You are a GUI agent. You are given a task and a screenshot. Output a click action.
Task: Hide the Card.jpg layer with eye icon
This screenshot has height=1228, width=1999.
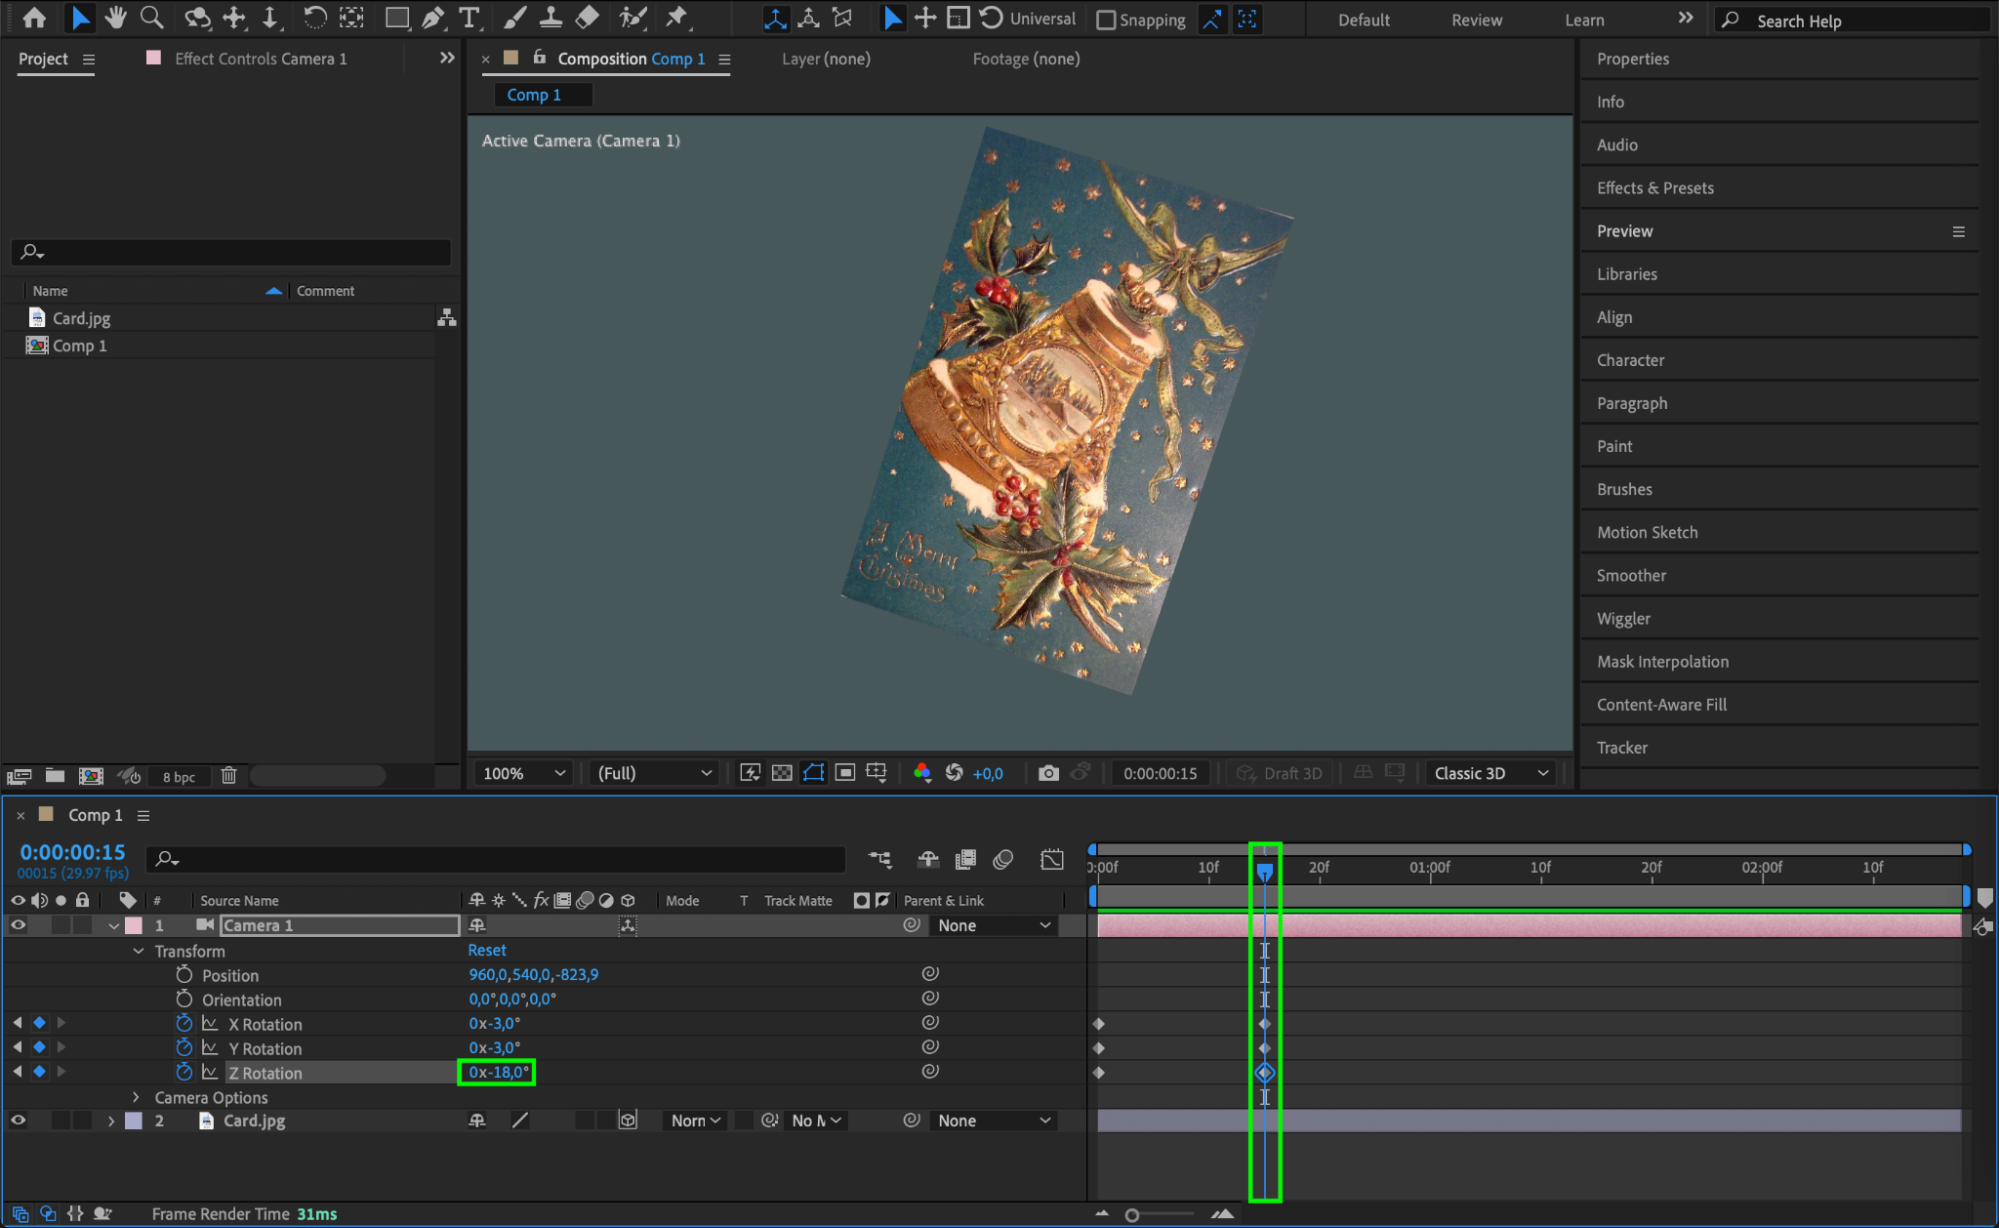(x=18, y=1121)
